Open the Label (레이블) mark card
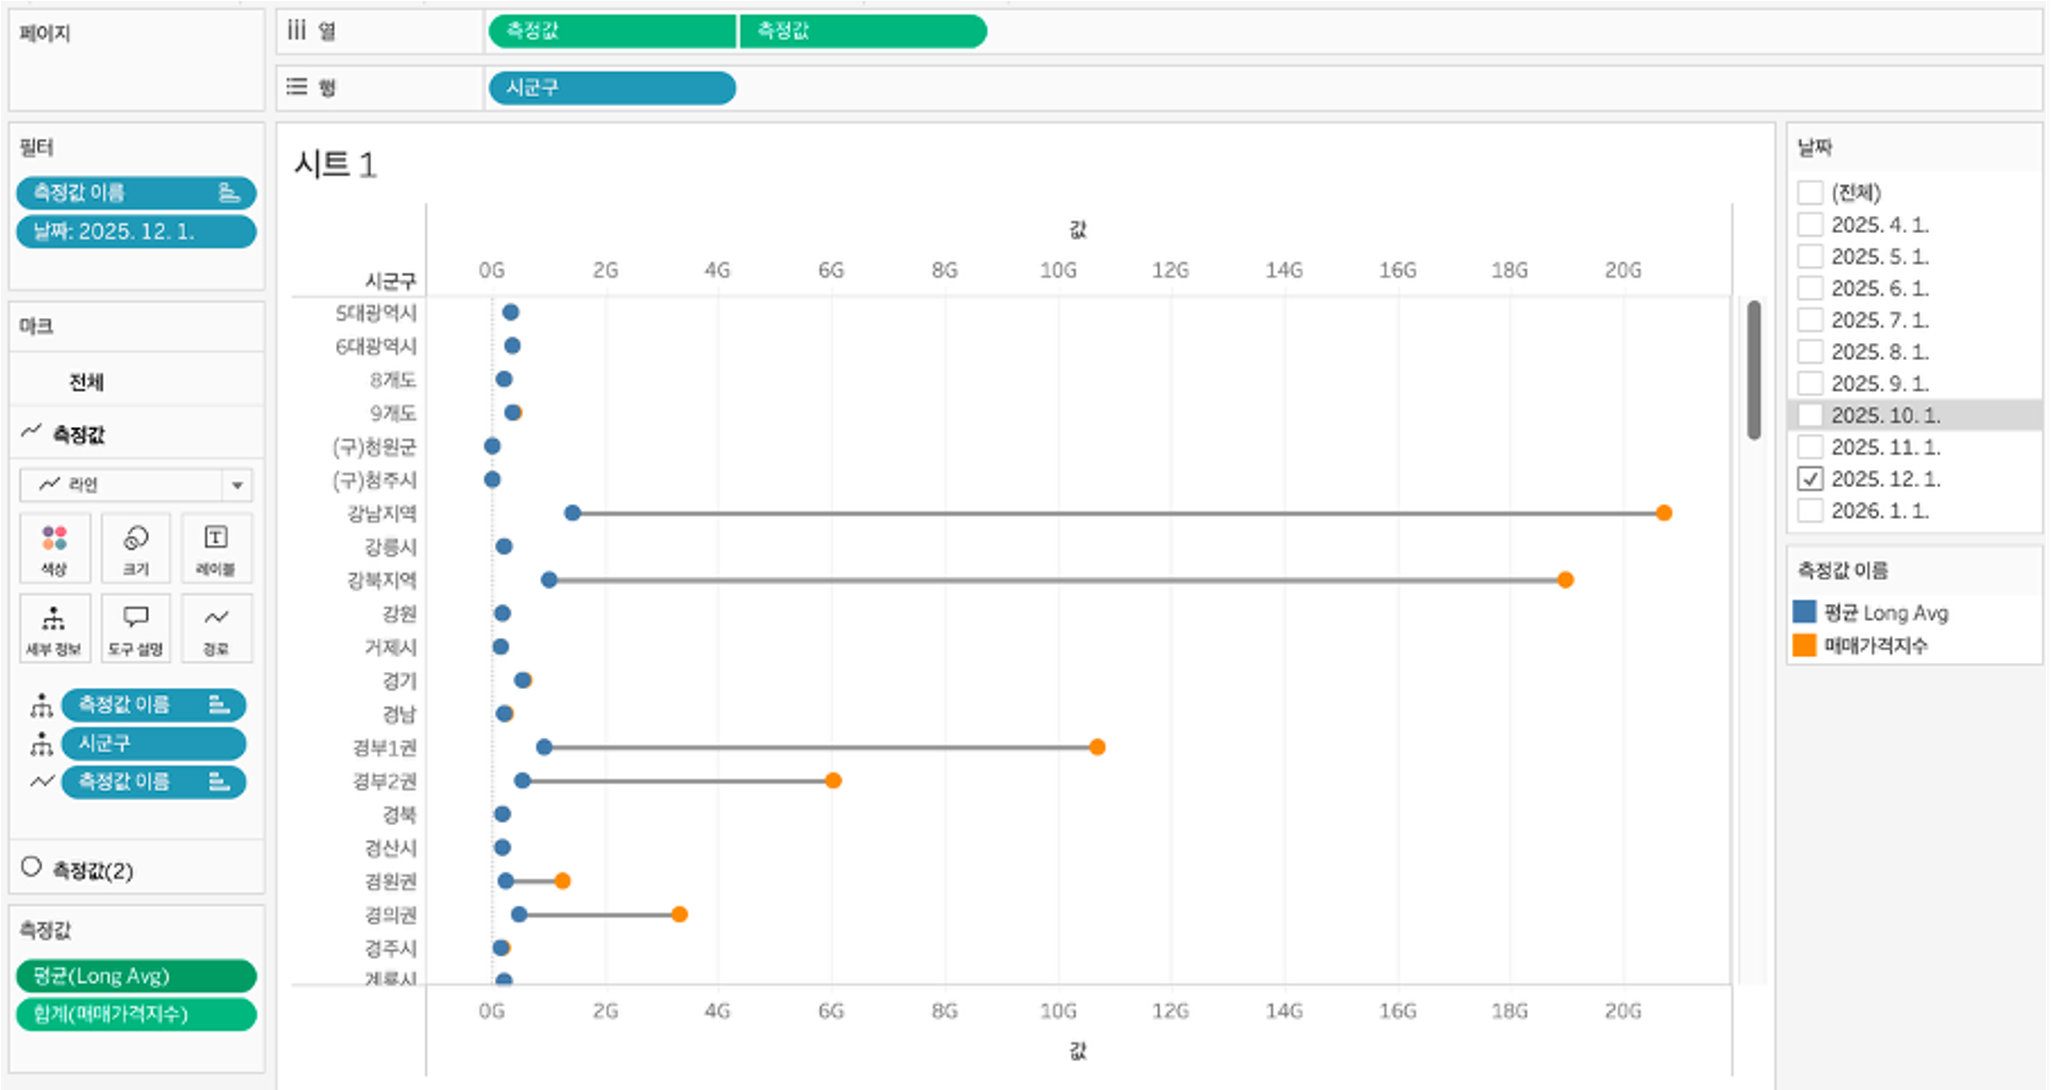This screenshot has height=1090, width=2052. pos(216,548)
